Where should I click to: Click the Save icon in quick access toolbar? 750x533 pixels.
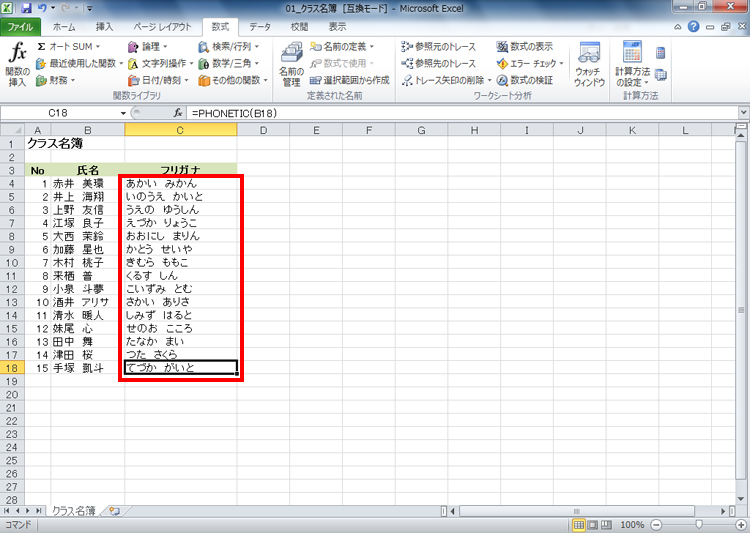(x=26, y=8)
